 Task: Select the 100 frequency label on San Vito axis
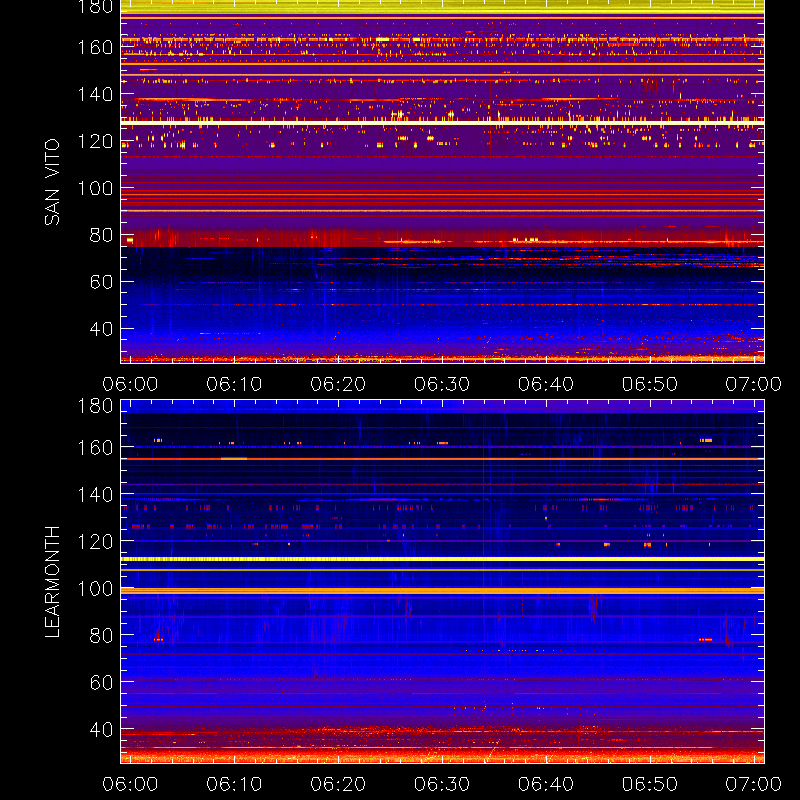[95, 188]
